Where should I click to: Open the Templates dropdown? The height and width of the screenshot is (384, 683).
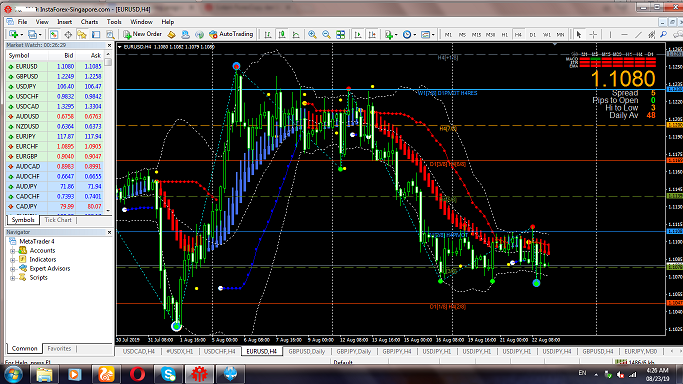[x=427, y=34]
